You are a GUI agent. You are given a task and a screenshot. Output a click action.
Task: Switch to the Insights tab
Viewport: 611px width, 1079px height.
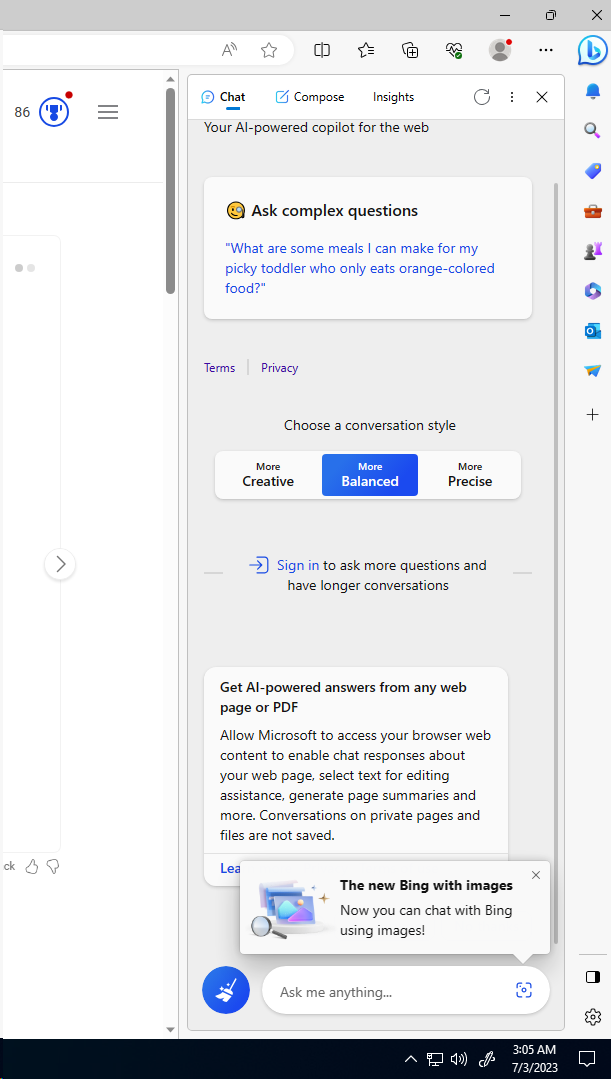pos(393,97)
